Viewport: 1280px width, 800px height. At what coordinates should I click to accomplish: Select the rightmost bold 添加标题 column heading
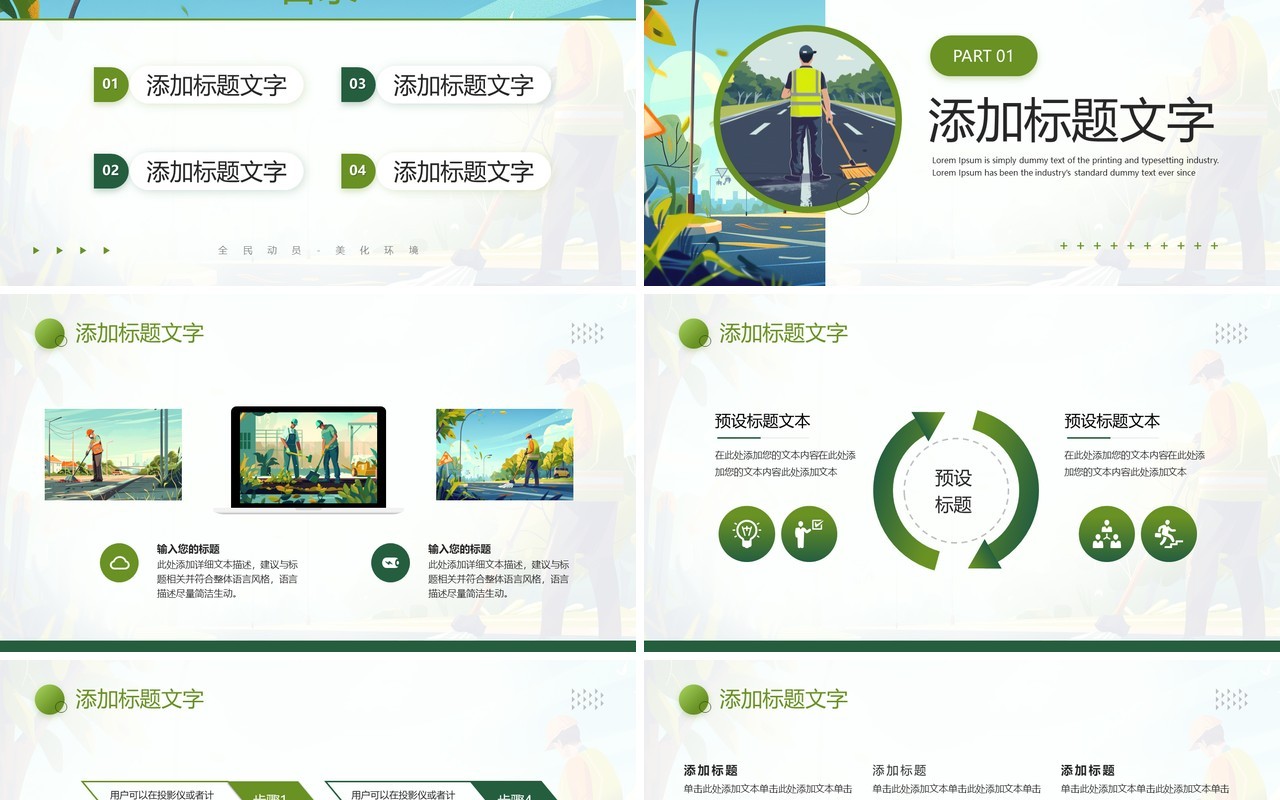point(1088,770)
